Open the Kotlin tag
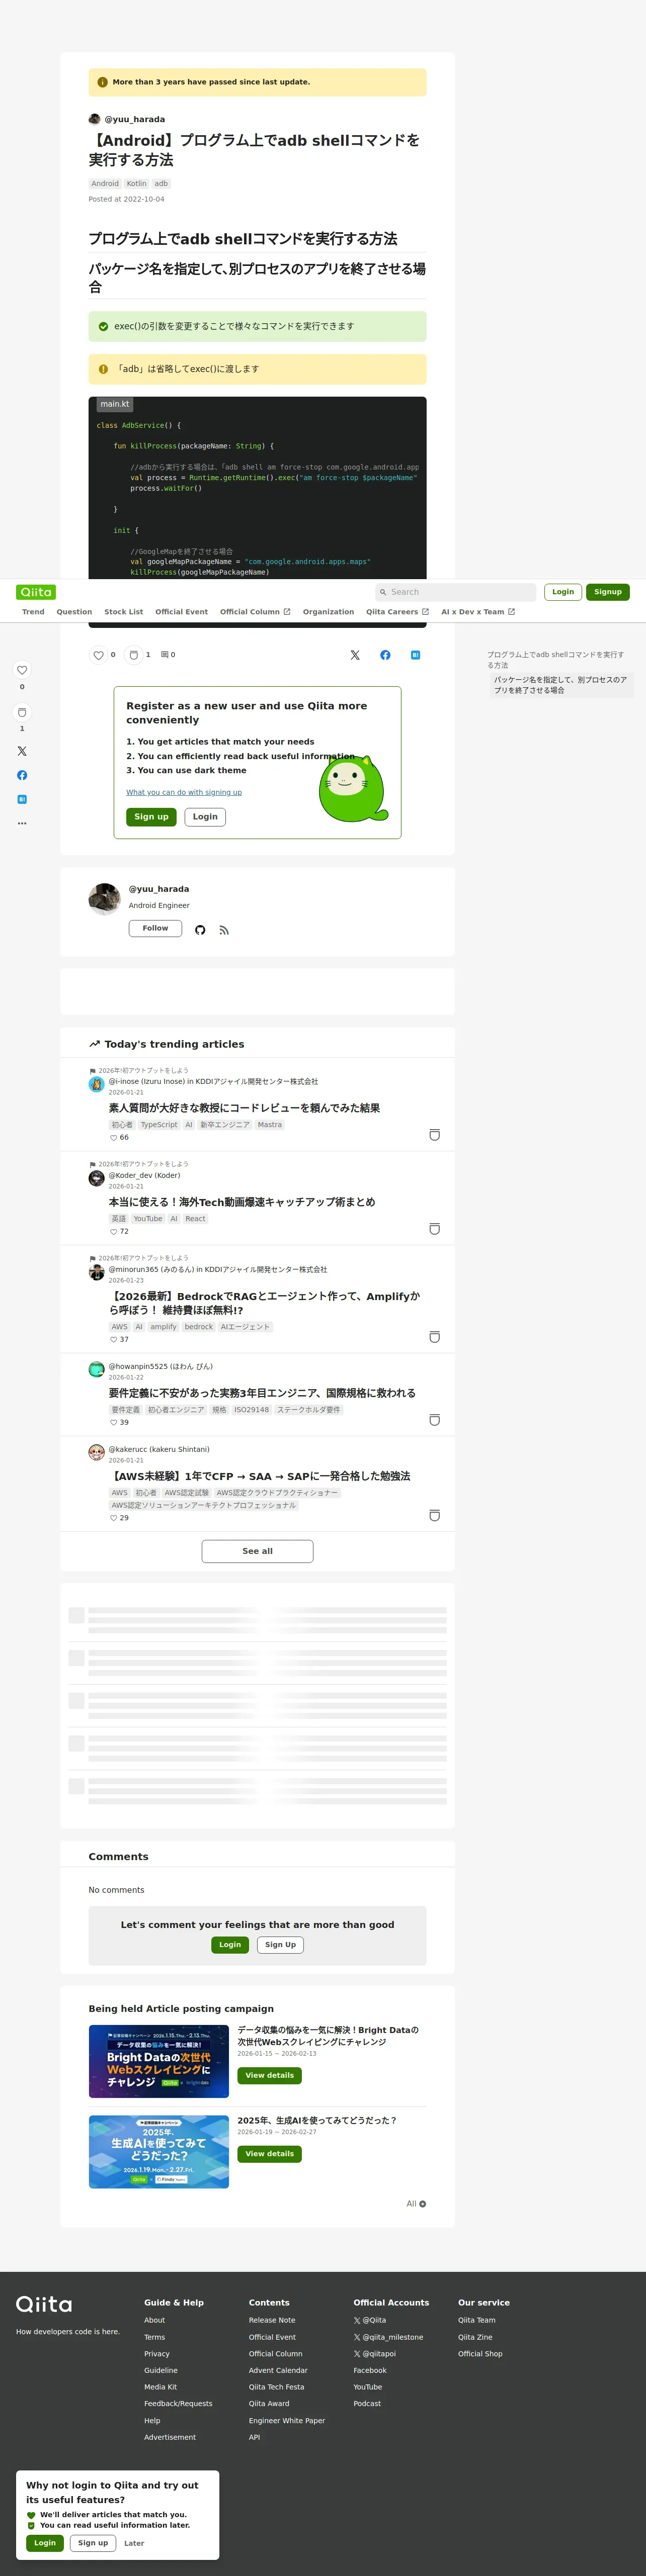Viewport: 646px width, 2576px height. point(136,184)
